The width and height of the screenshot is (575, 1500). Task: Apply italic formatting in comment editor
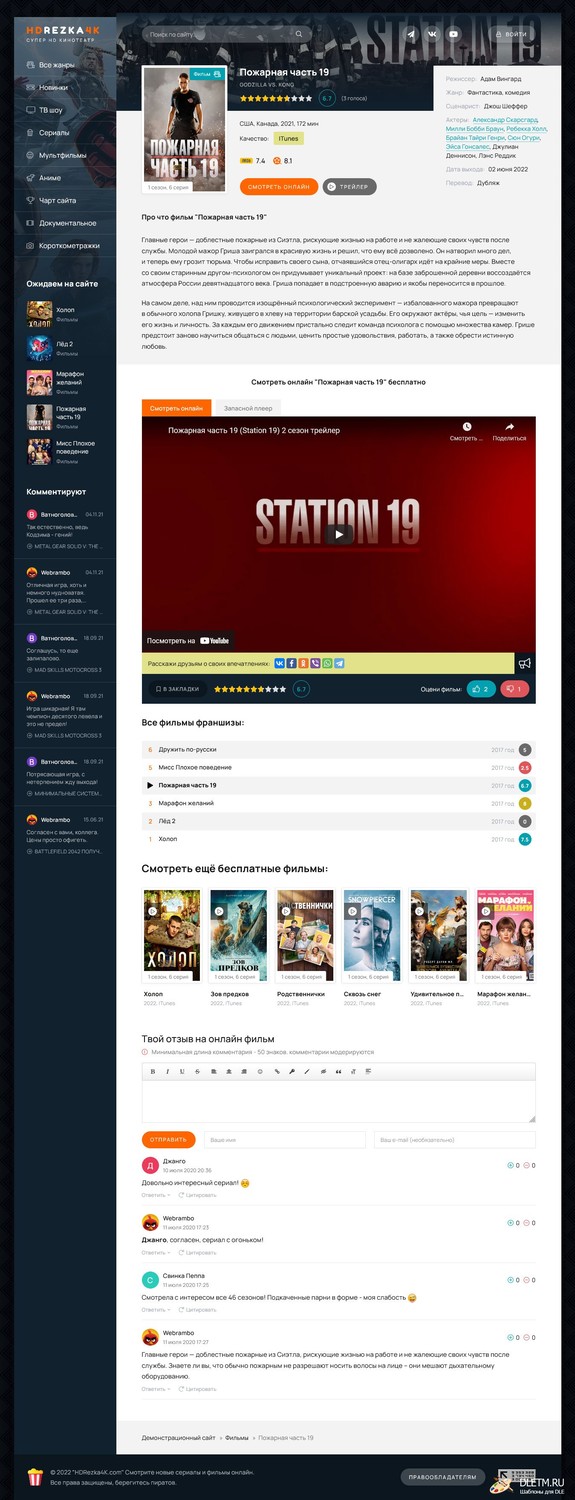[167, 1071]
